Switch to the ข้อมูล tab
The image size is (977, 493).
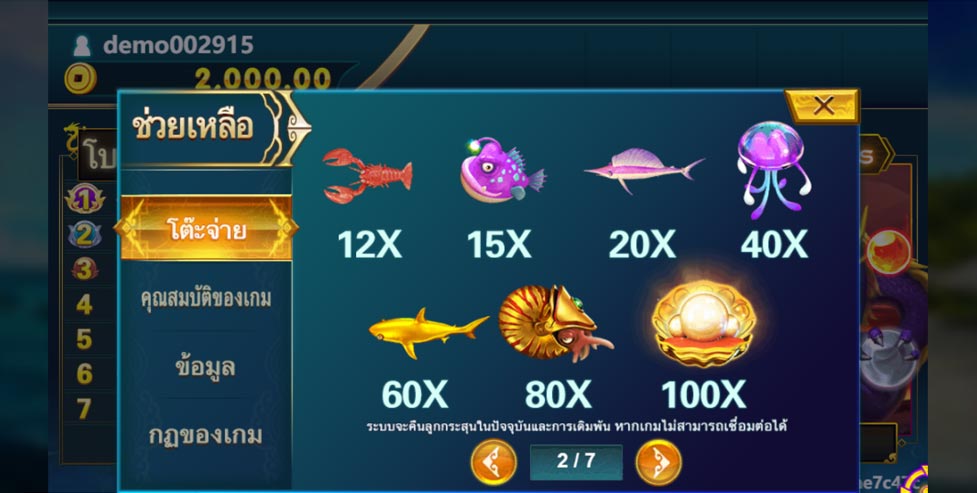[x=206, y=366]
